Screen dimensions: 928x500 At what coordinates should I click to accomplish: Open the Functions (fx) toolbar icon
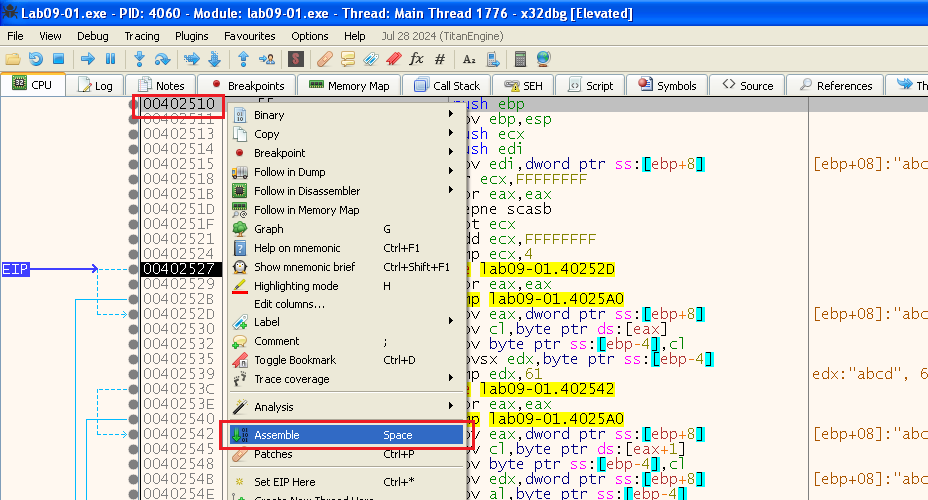click(x=416, y=59)
